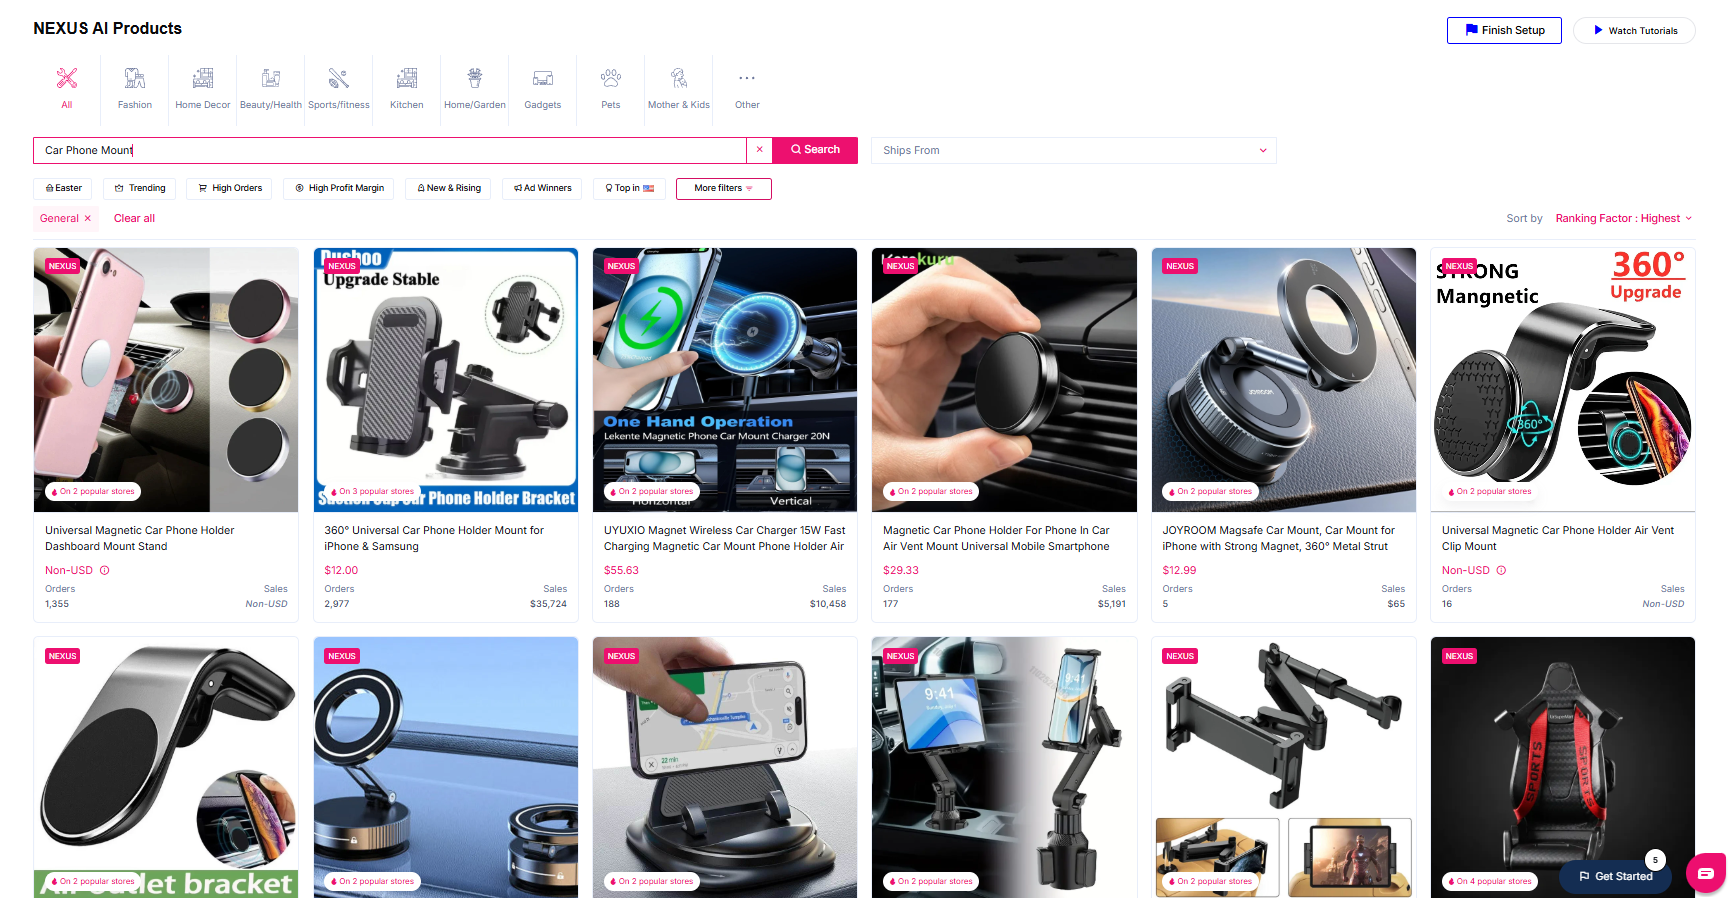Screen dimensions: 1733x898
Task: Click the Non-USD info icon on Dashboard Mount Stand
Action: (105, 570)
